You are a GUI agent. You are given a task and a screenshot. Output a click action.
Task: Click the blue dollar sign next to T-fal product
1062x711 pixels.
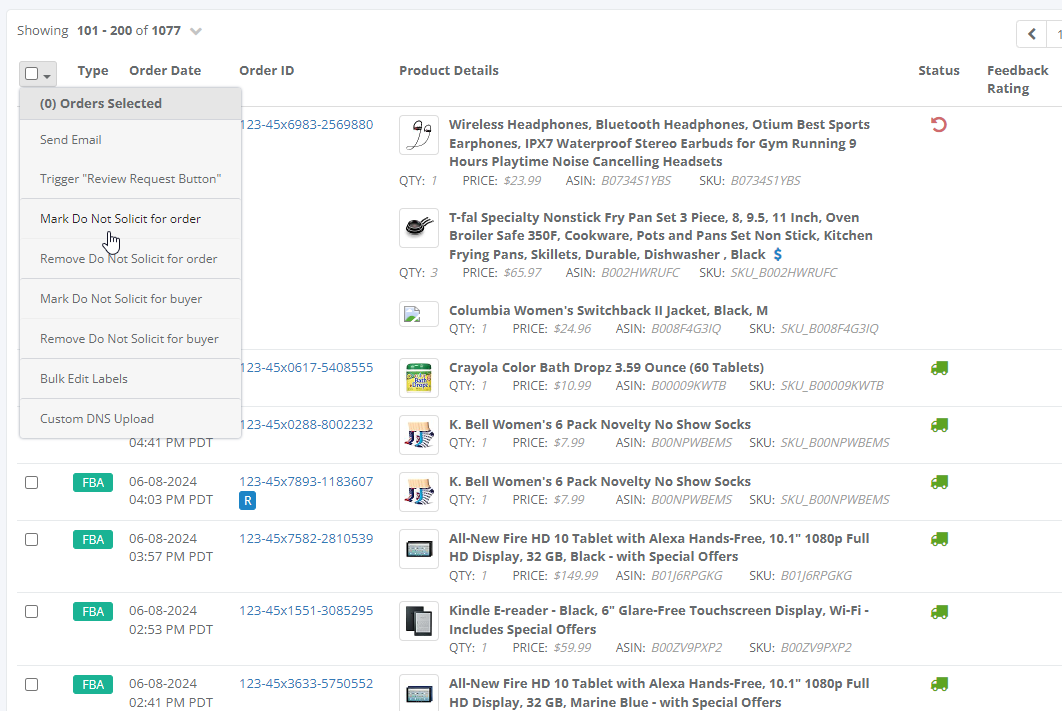pyautogui.click(x=777, y=254)
